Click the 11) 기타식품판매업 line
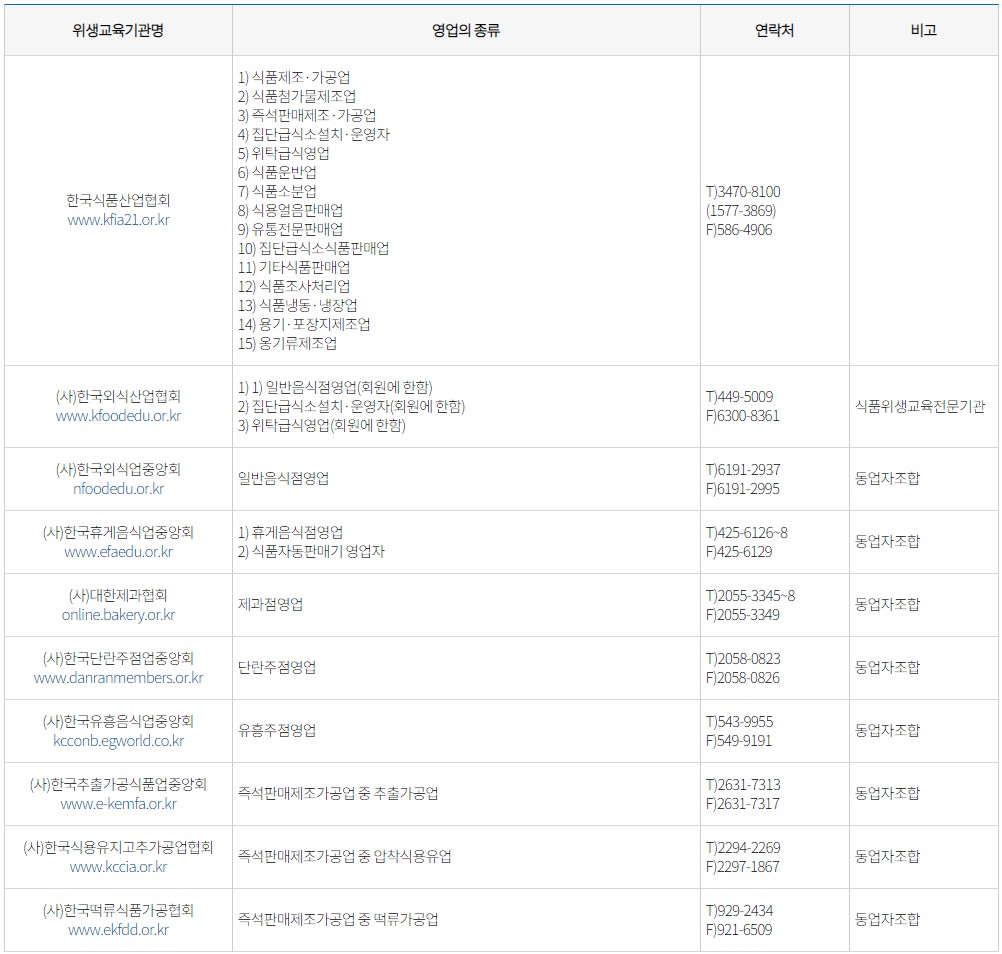 coord(294,268)
